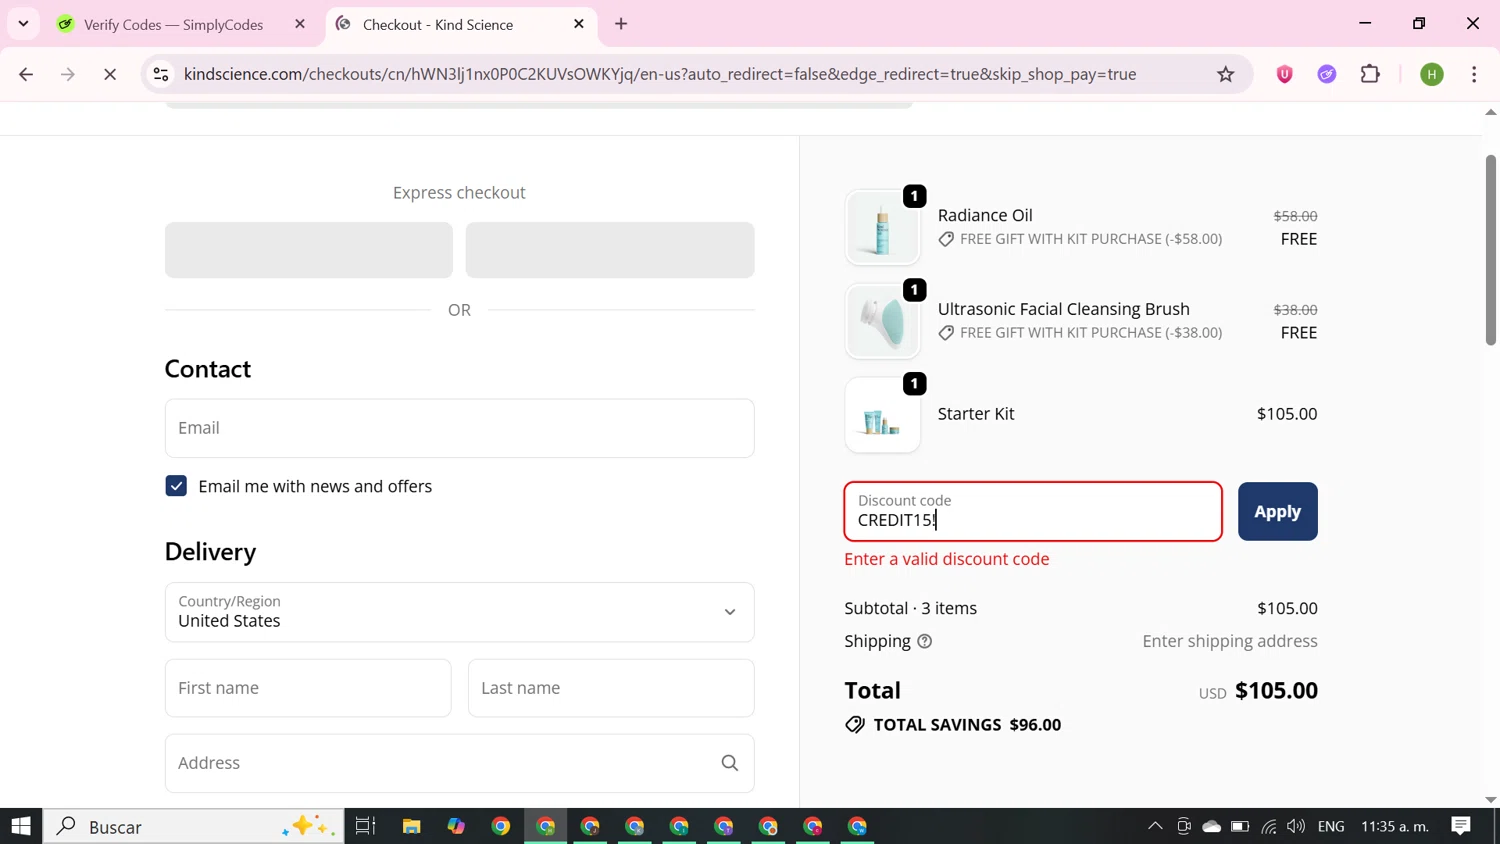Open the Country/Region dropdown

pos(459,612)
